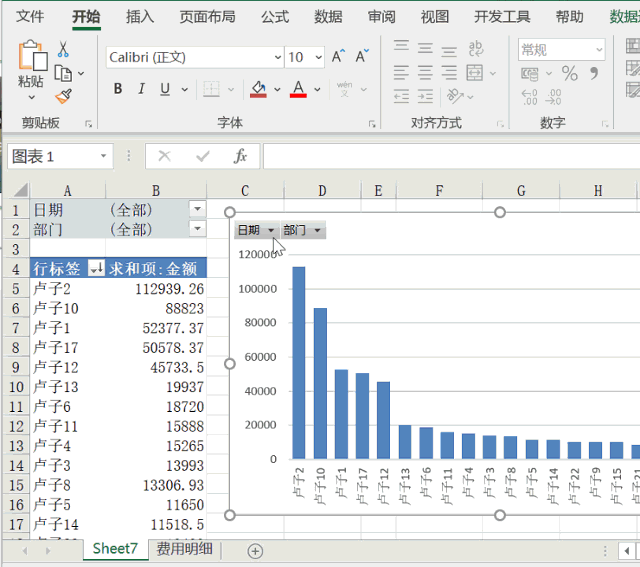Screen dimensions: 640x567
Task: Center text horizontally
Action: point(425,73)
